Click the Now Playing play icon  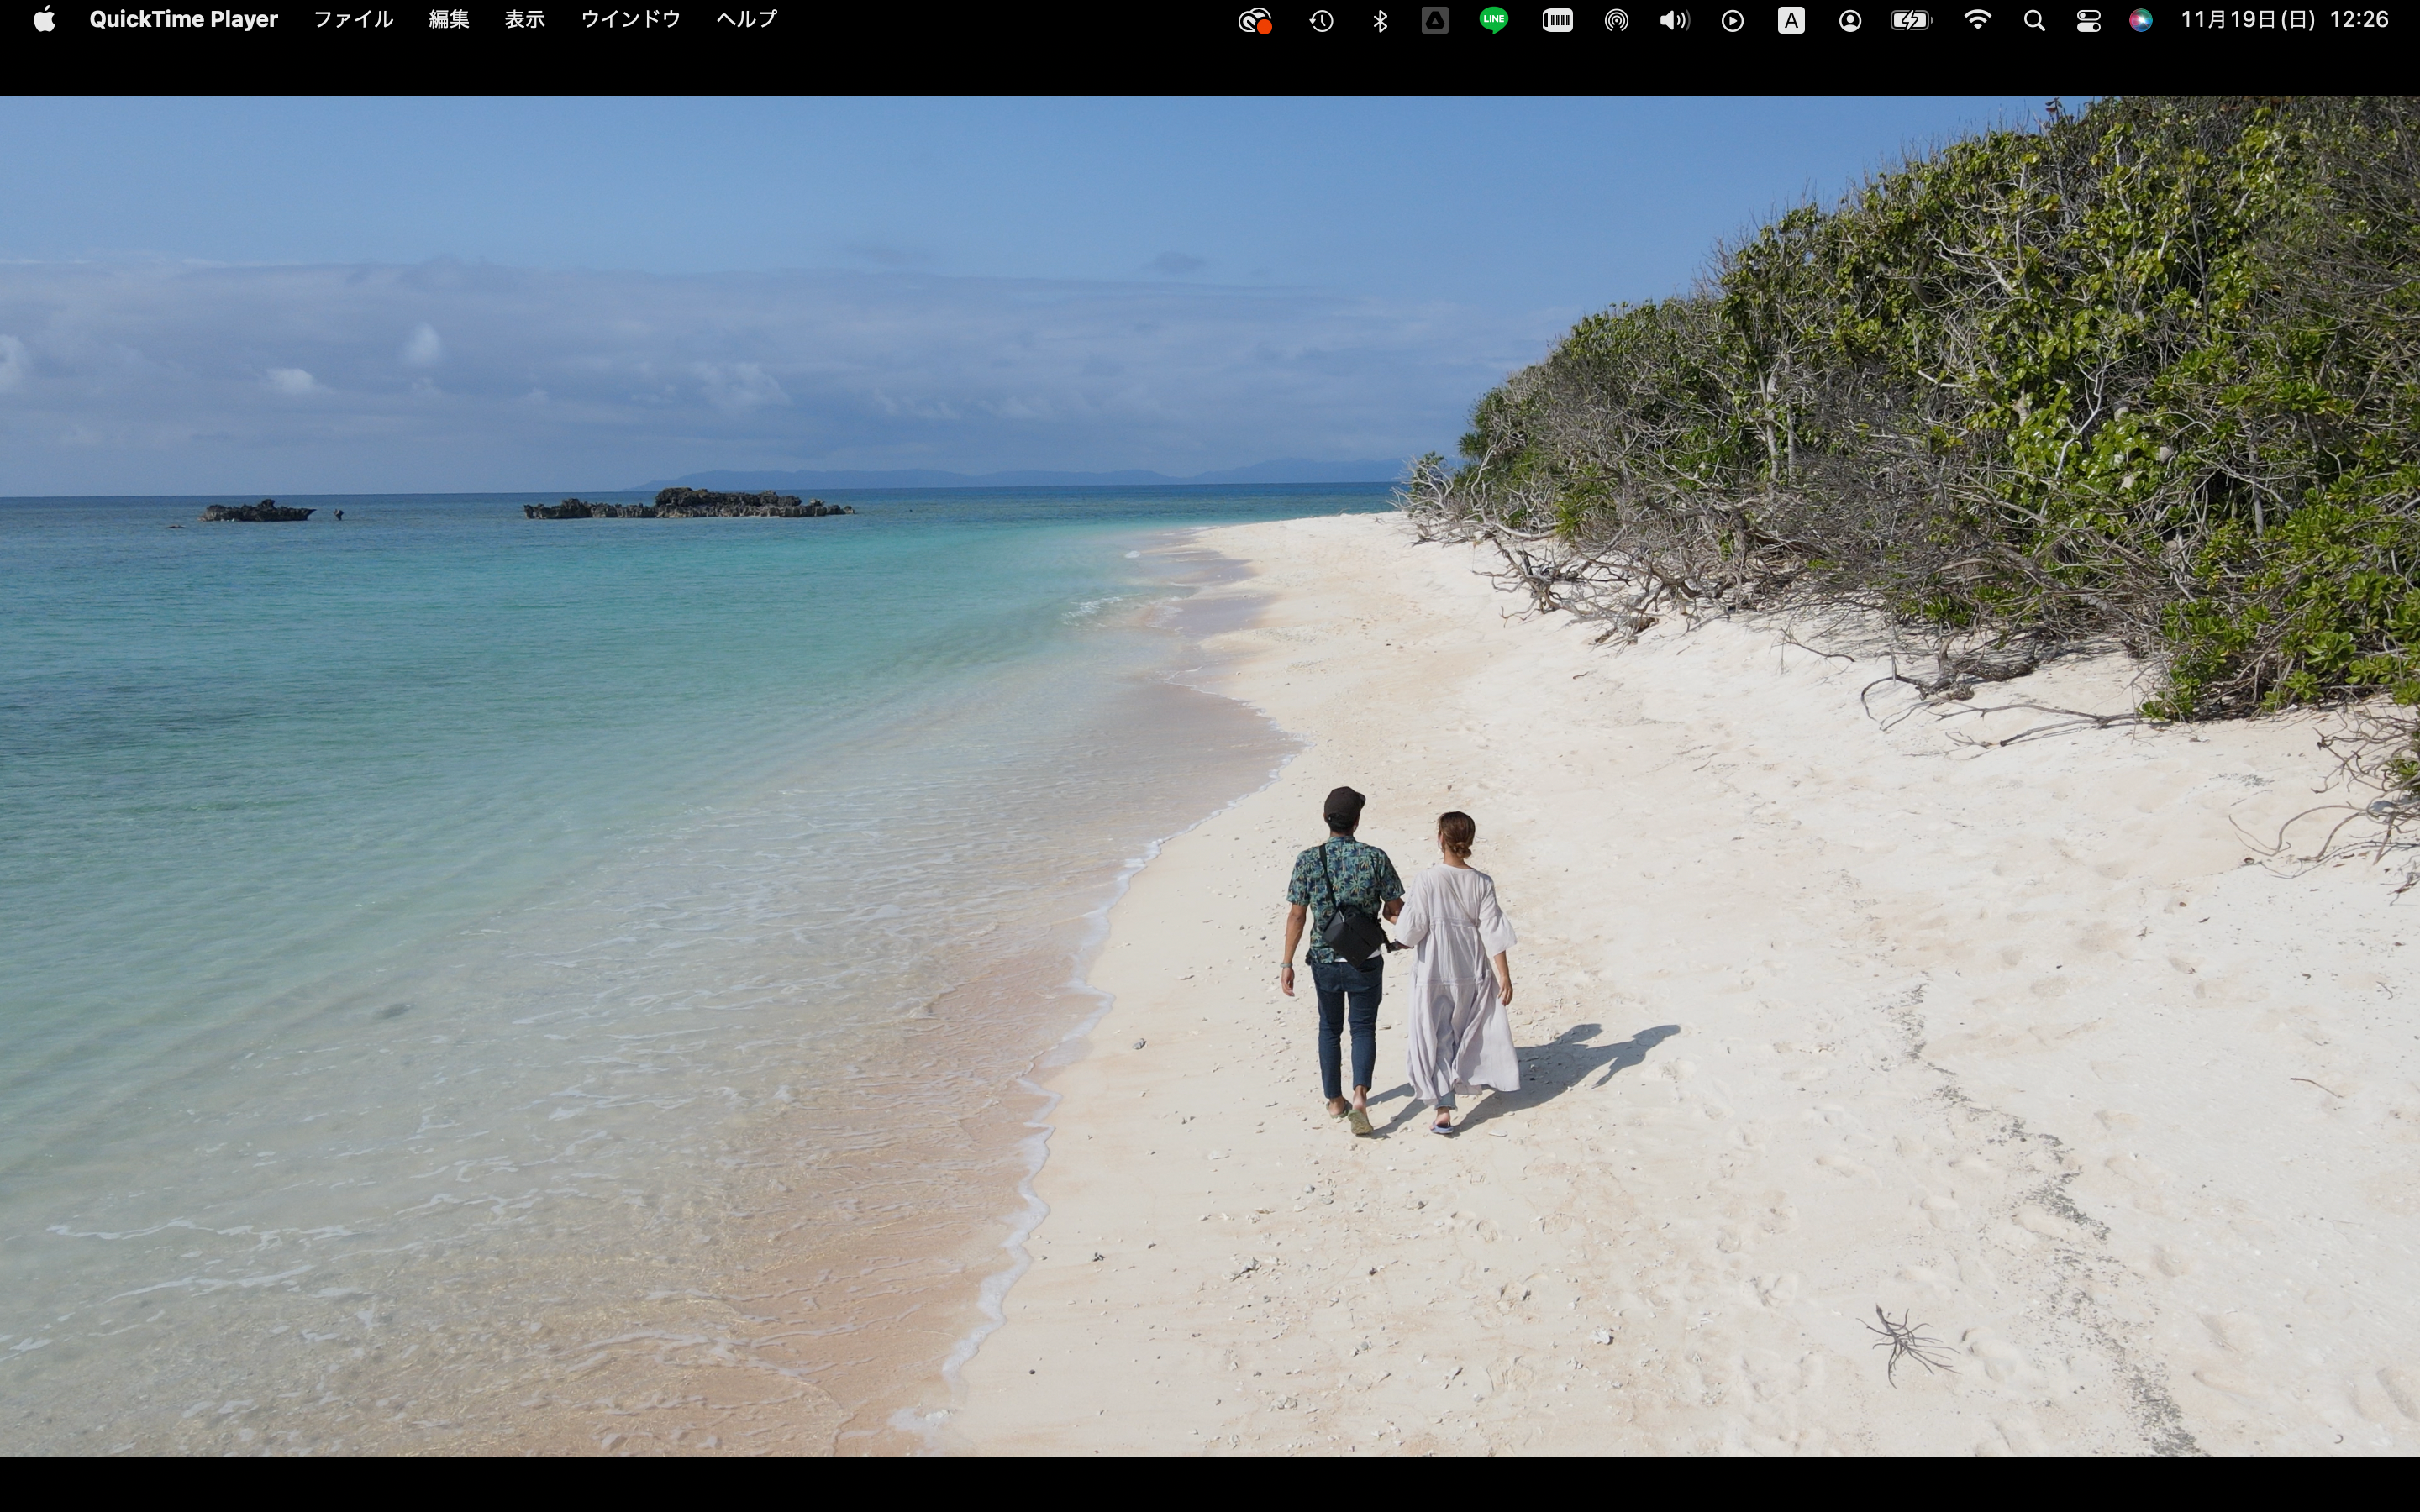click(1733, 21)
